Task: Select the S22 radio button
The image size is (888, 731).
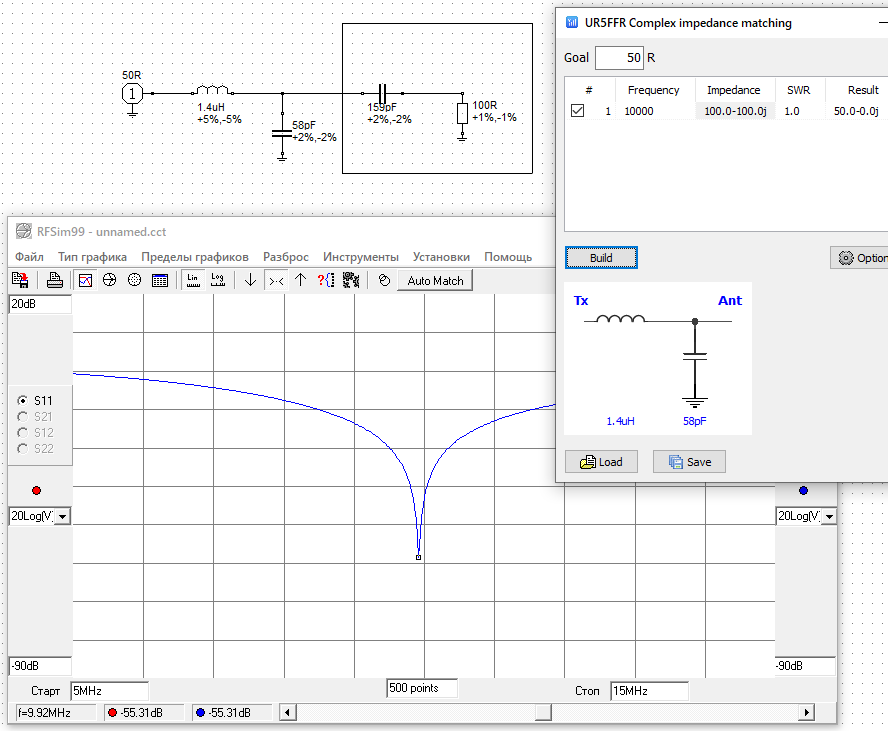Action: point(24,449)
